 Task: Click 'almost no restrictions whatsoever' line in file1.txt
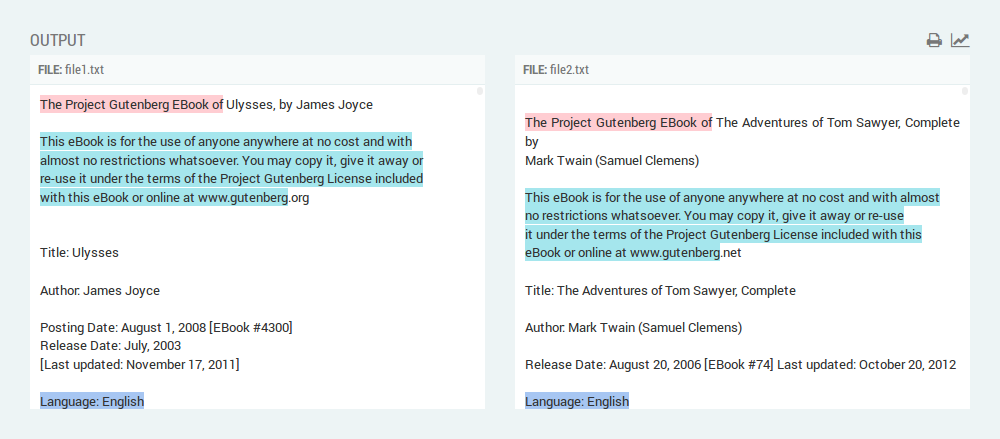tap(232, 160)
